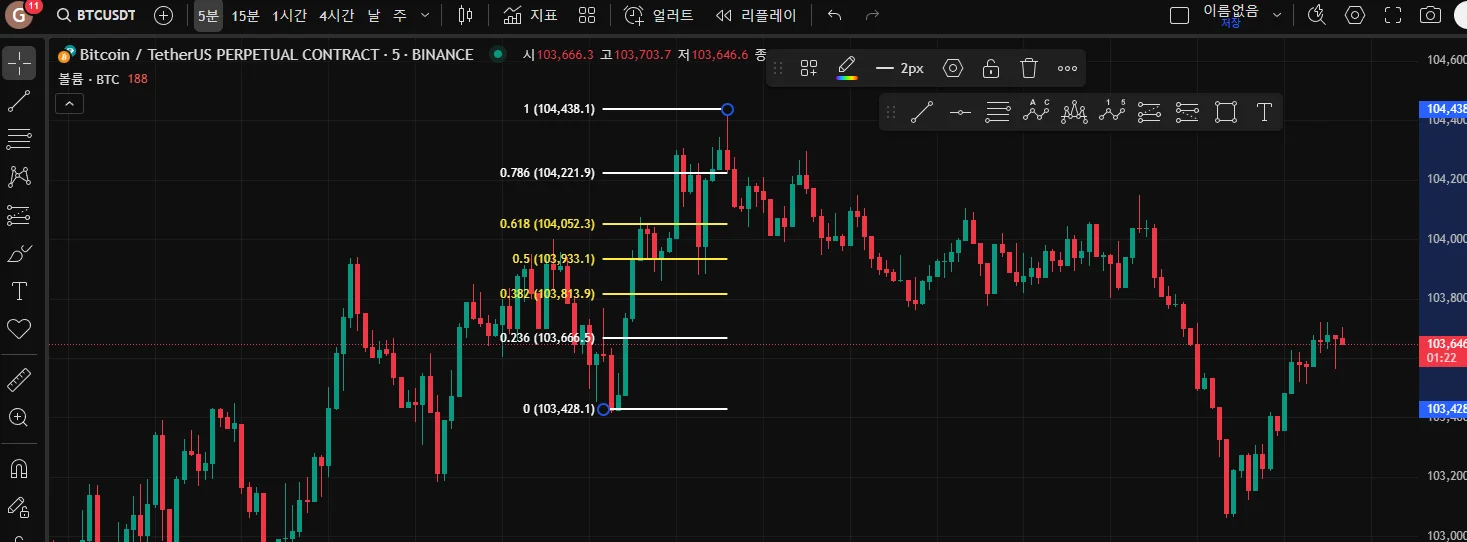This screenshot has width=1467, height=542.
Task: Pick horizontal ray in favorites toolbar
Action: pos(960,112)
